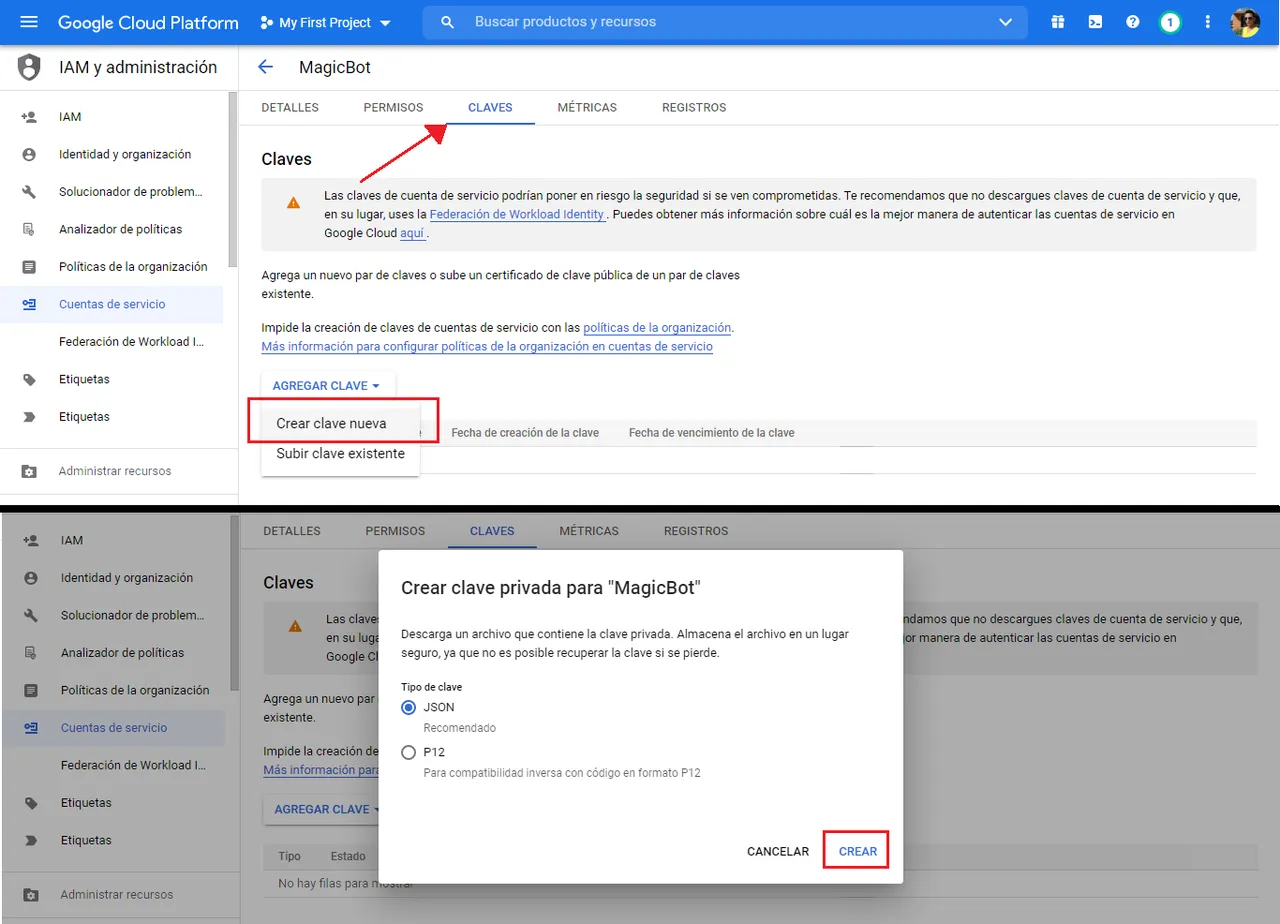
Task: Open the políticas de la organización link
Action: click(657, 327)
